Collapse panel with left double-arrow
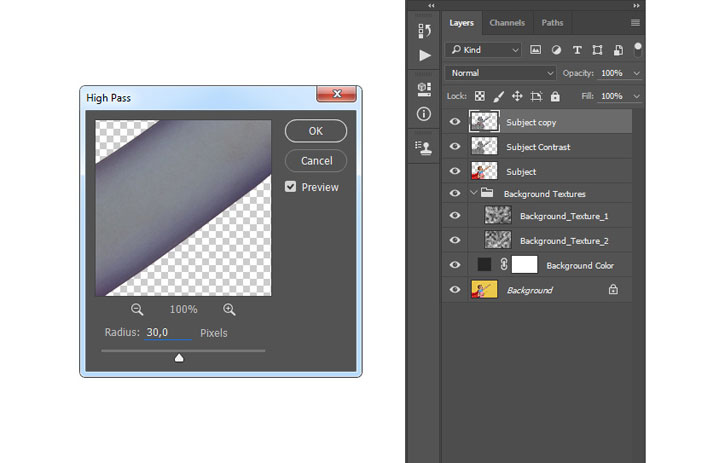This screenshot has width=725, height=463. point(431,6)
